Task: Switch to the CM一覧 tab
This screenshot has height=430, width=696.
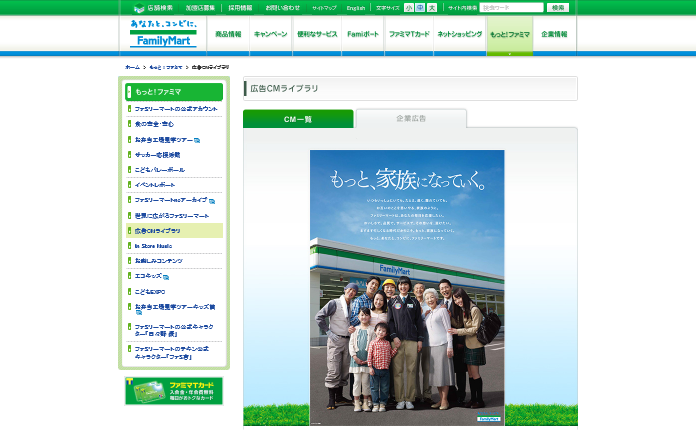Action: pos(298,119)
